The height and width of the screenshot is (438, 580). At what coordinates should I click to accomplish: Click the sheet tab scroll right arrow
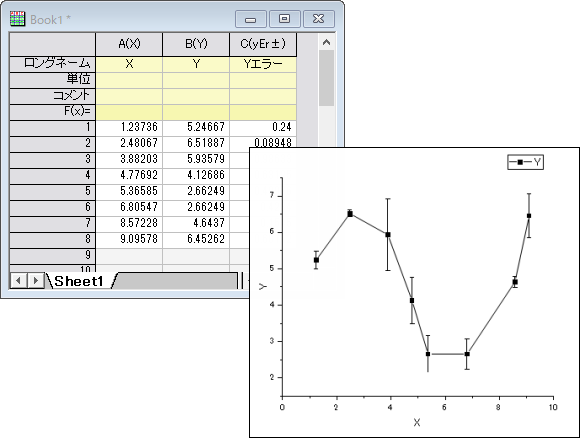[x=36, y=281]
